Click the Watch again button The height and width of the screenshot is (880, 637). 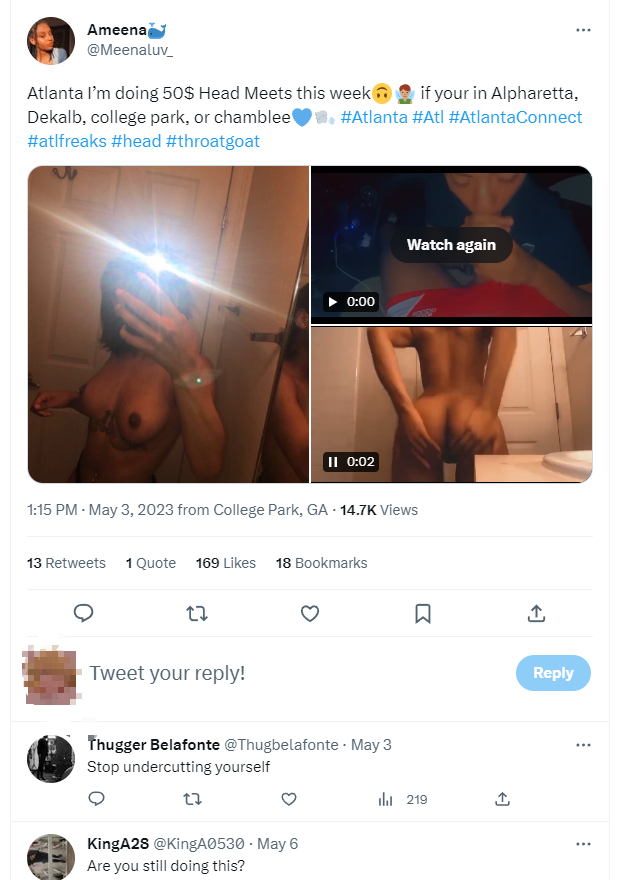[x=451, y=245]
